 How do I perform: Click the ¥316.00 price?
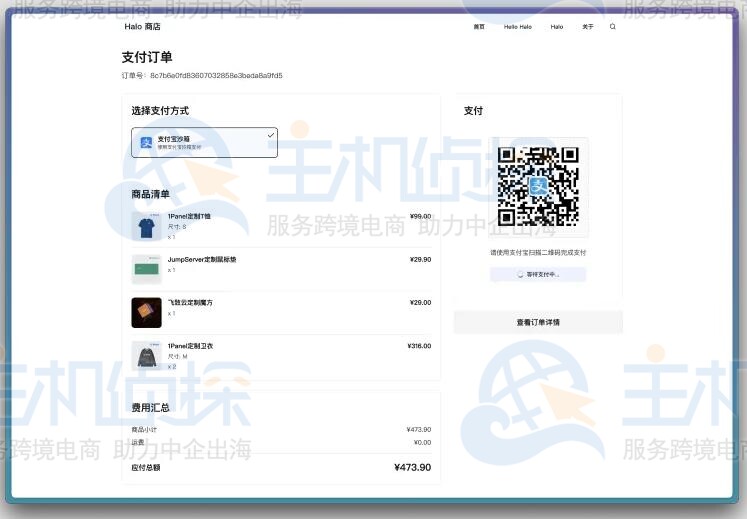(419, 346)
